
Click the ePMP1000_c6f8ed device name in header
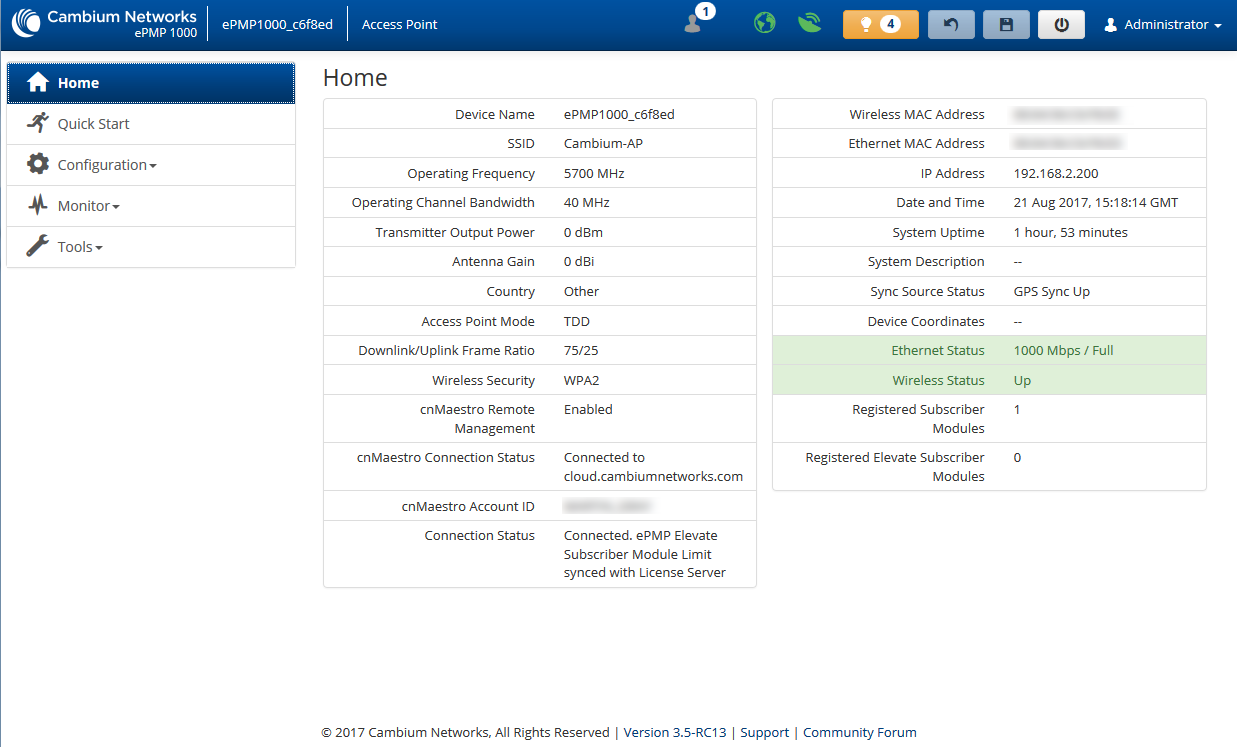point(277,24)
